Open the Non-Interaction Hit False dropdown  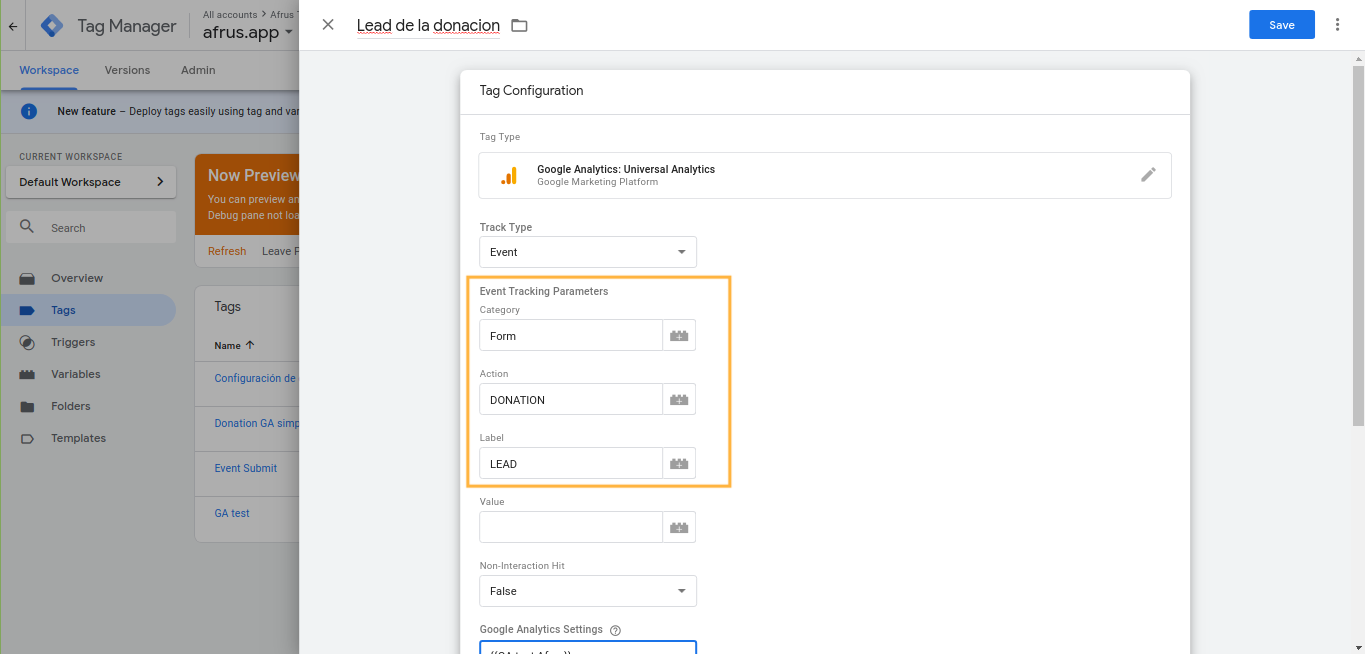[x=588, y=591]
